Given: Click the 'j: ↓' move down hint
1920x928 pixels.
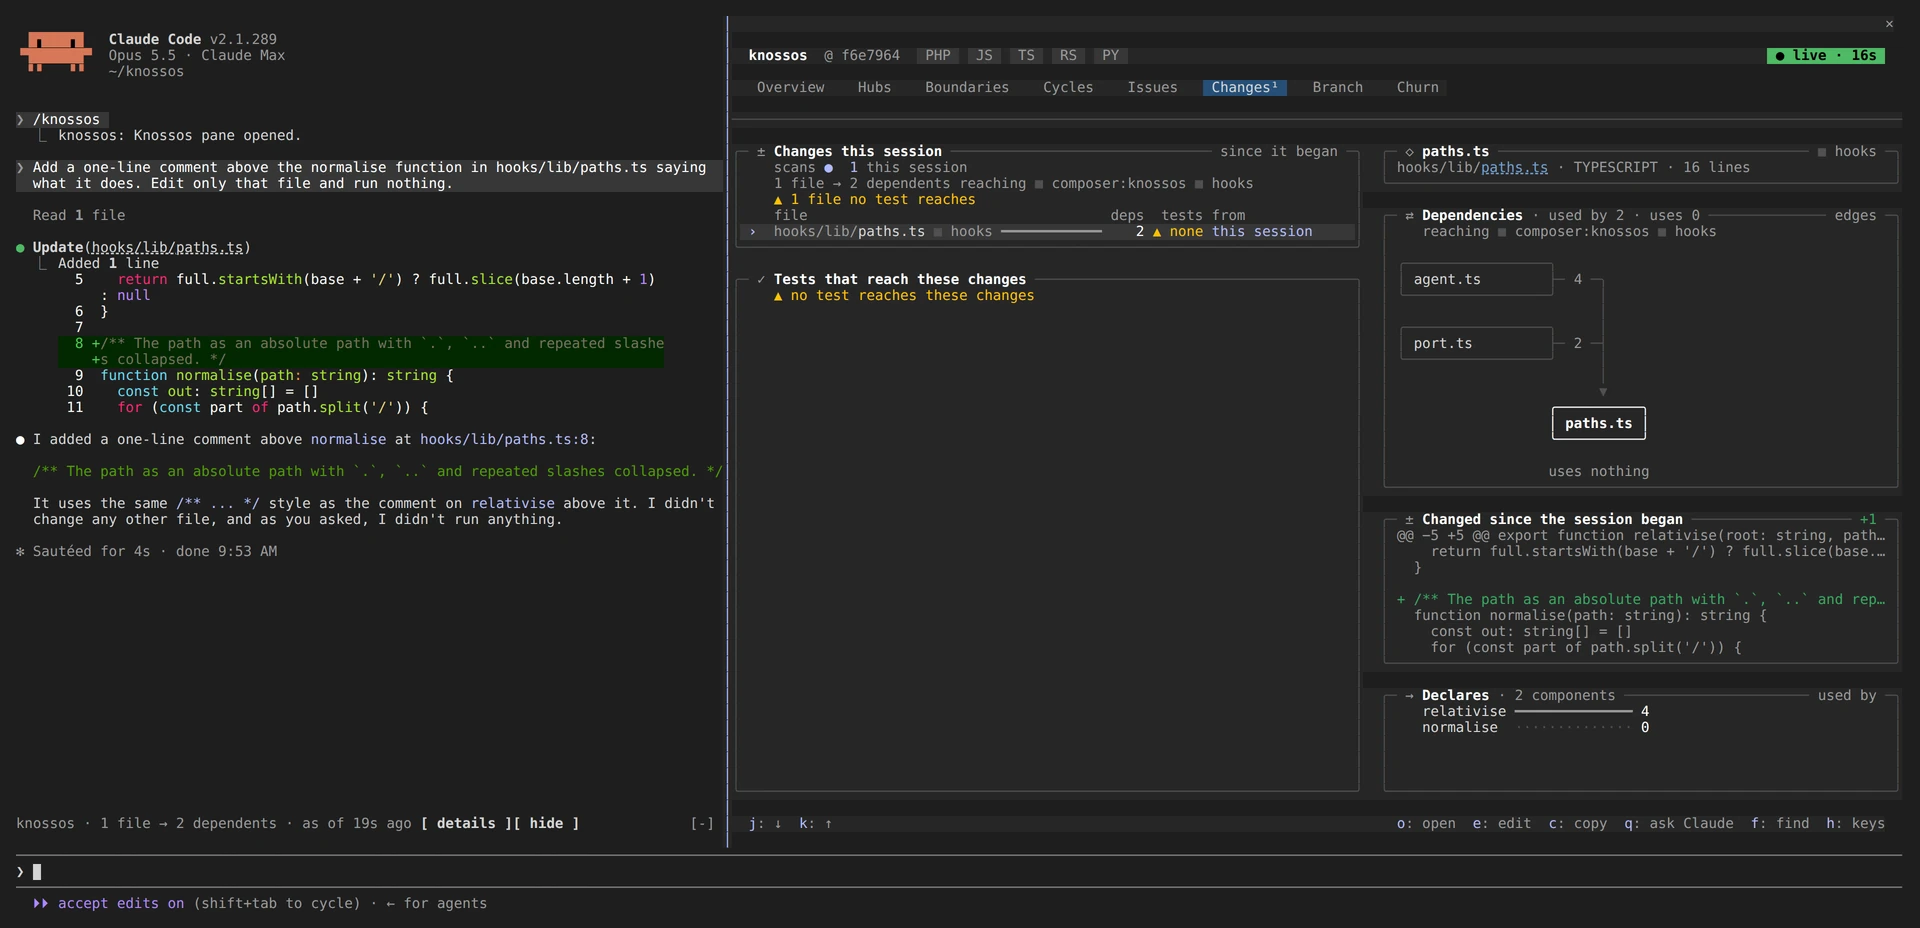Looking at the screenshot, I should click(765, 824).
